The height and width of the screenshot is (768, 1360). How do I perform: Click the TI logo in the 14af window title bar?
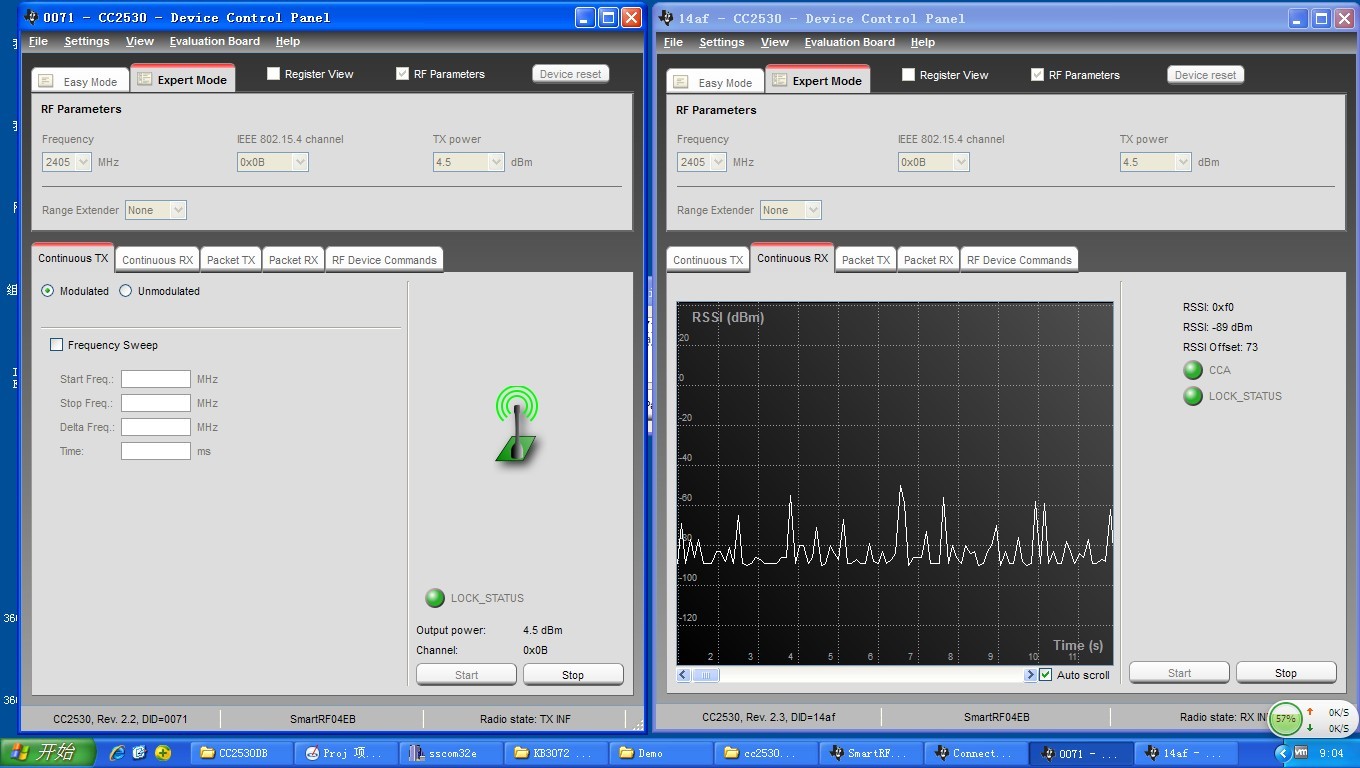pyautogui.click(x=665, y=18)
